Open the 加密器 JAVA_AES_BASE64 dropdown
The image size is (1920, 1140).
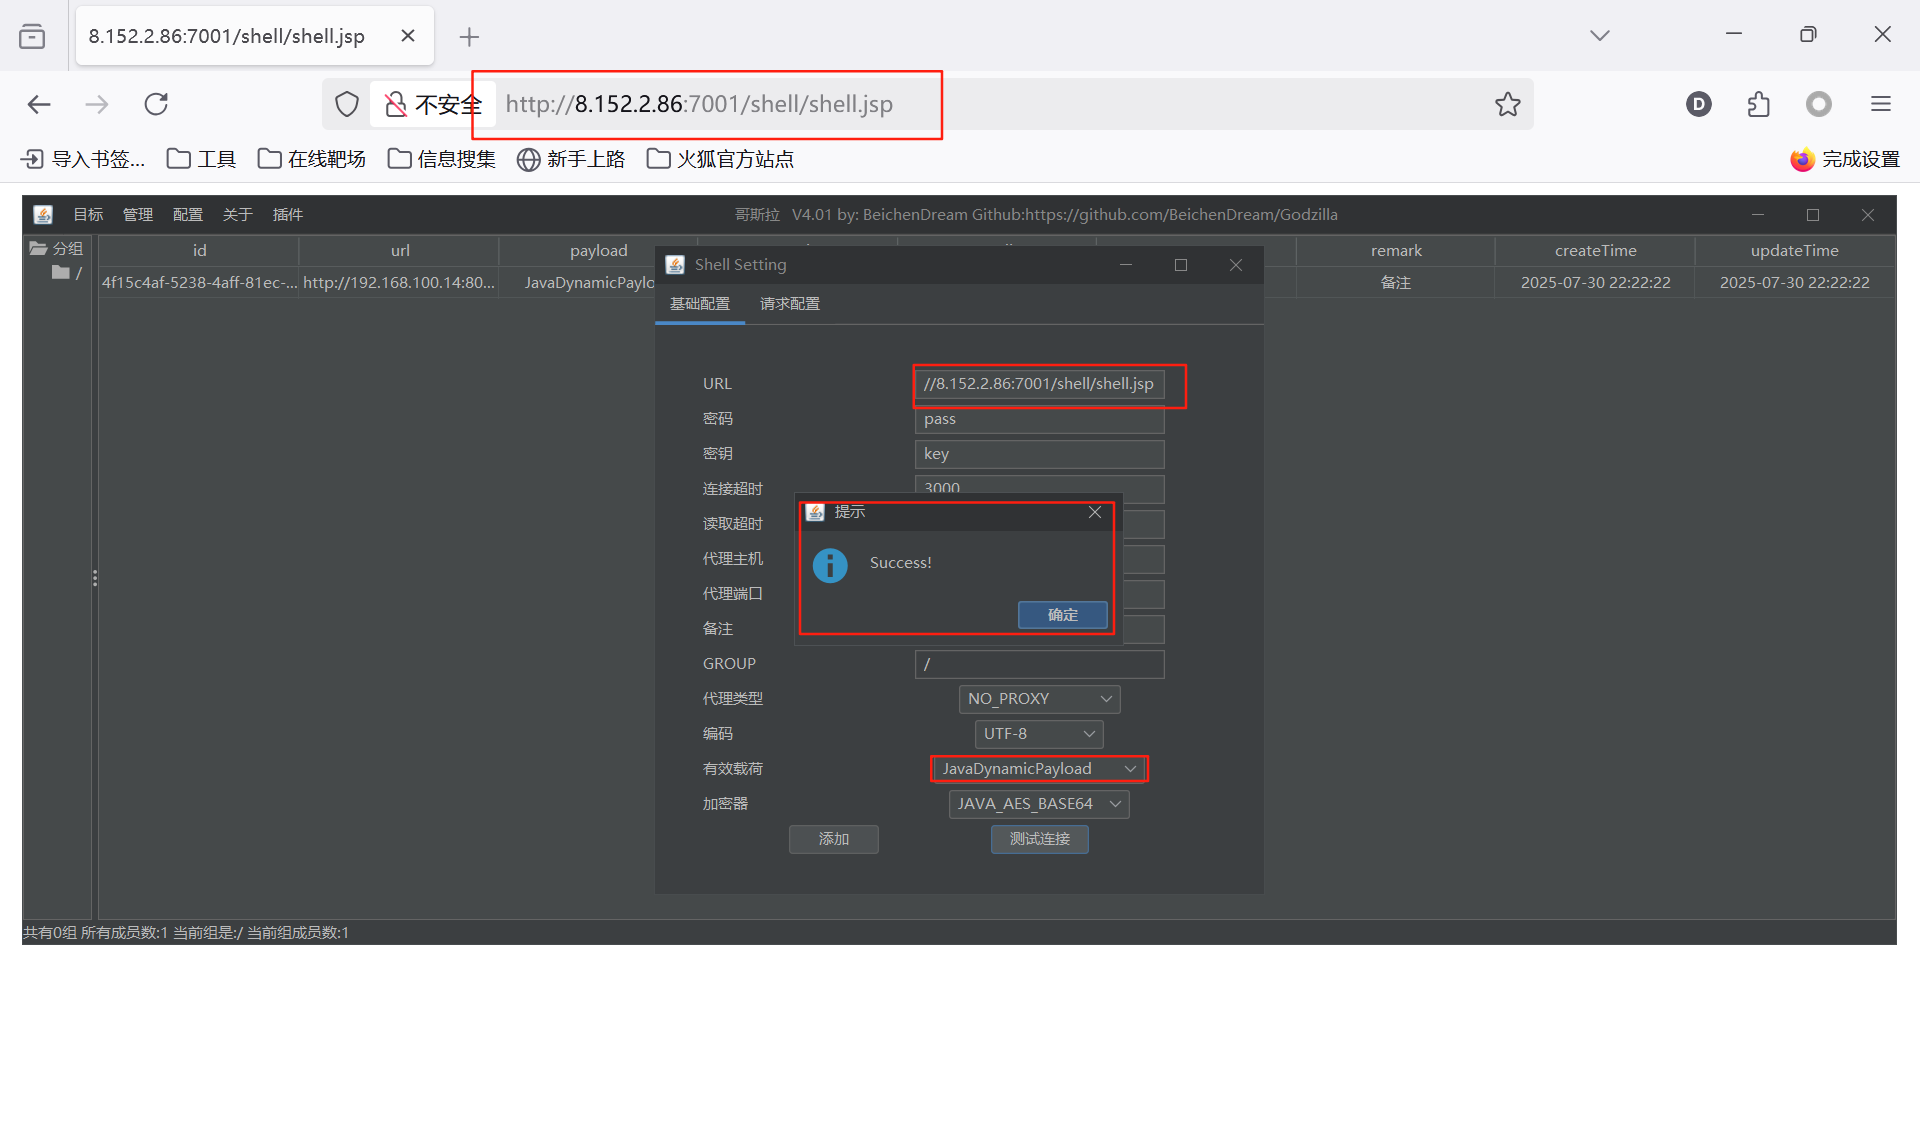(1039, 804)
